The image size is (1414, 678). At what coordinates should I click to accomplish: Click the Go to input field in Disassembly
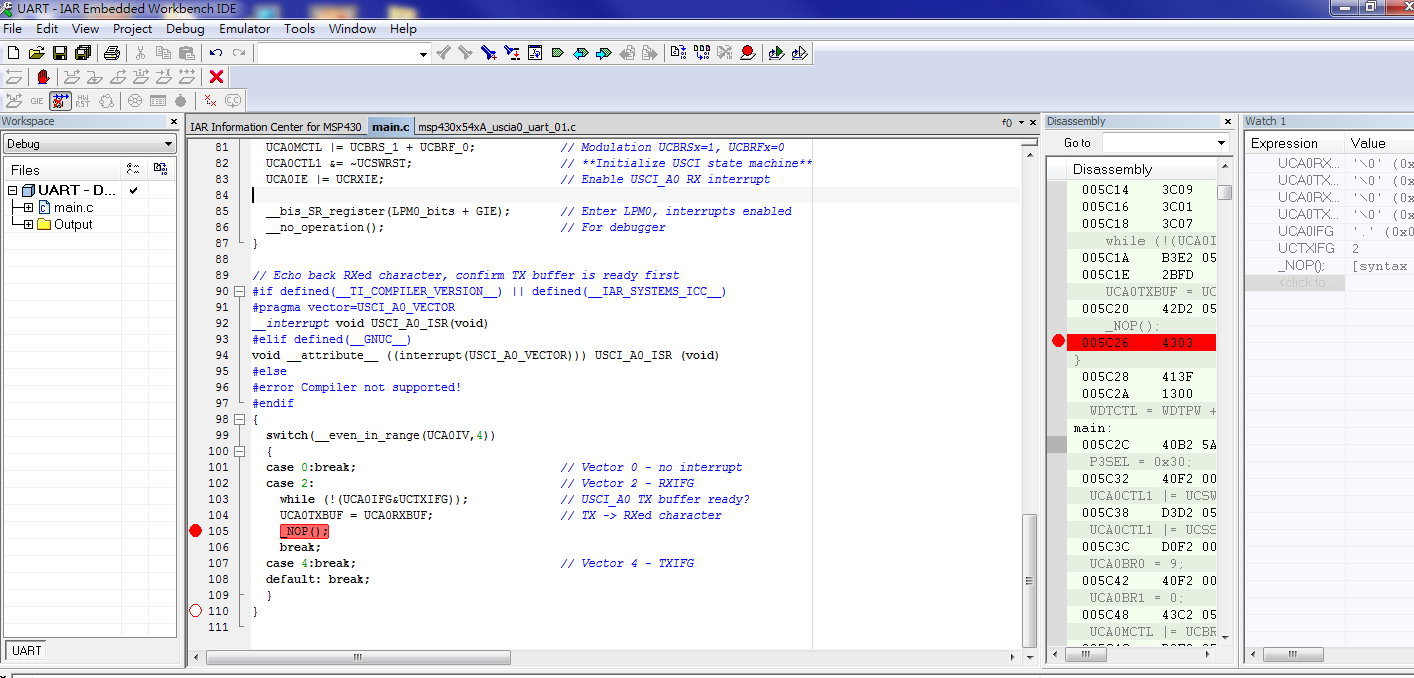[1157, 143]
